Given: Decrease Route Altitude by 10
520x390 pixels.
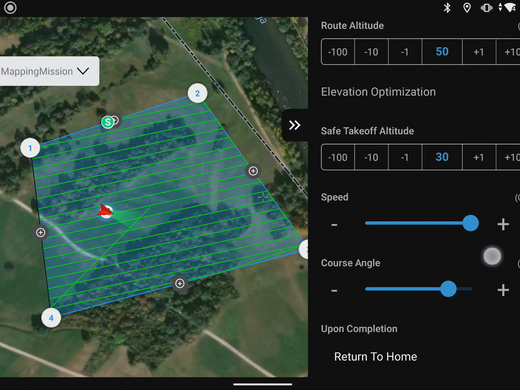Looking at the screenshot, I should (x=371, y=52).
